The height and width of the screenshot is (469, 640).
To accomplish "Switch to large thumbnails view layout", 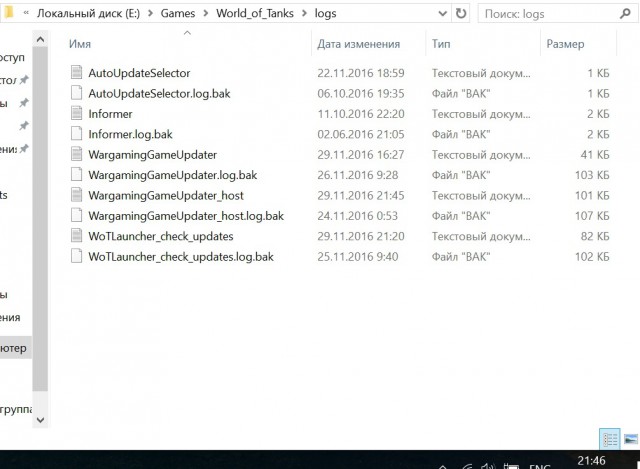I will [x=631, y=439].
